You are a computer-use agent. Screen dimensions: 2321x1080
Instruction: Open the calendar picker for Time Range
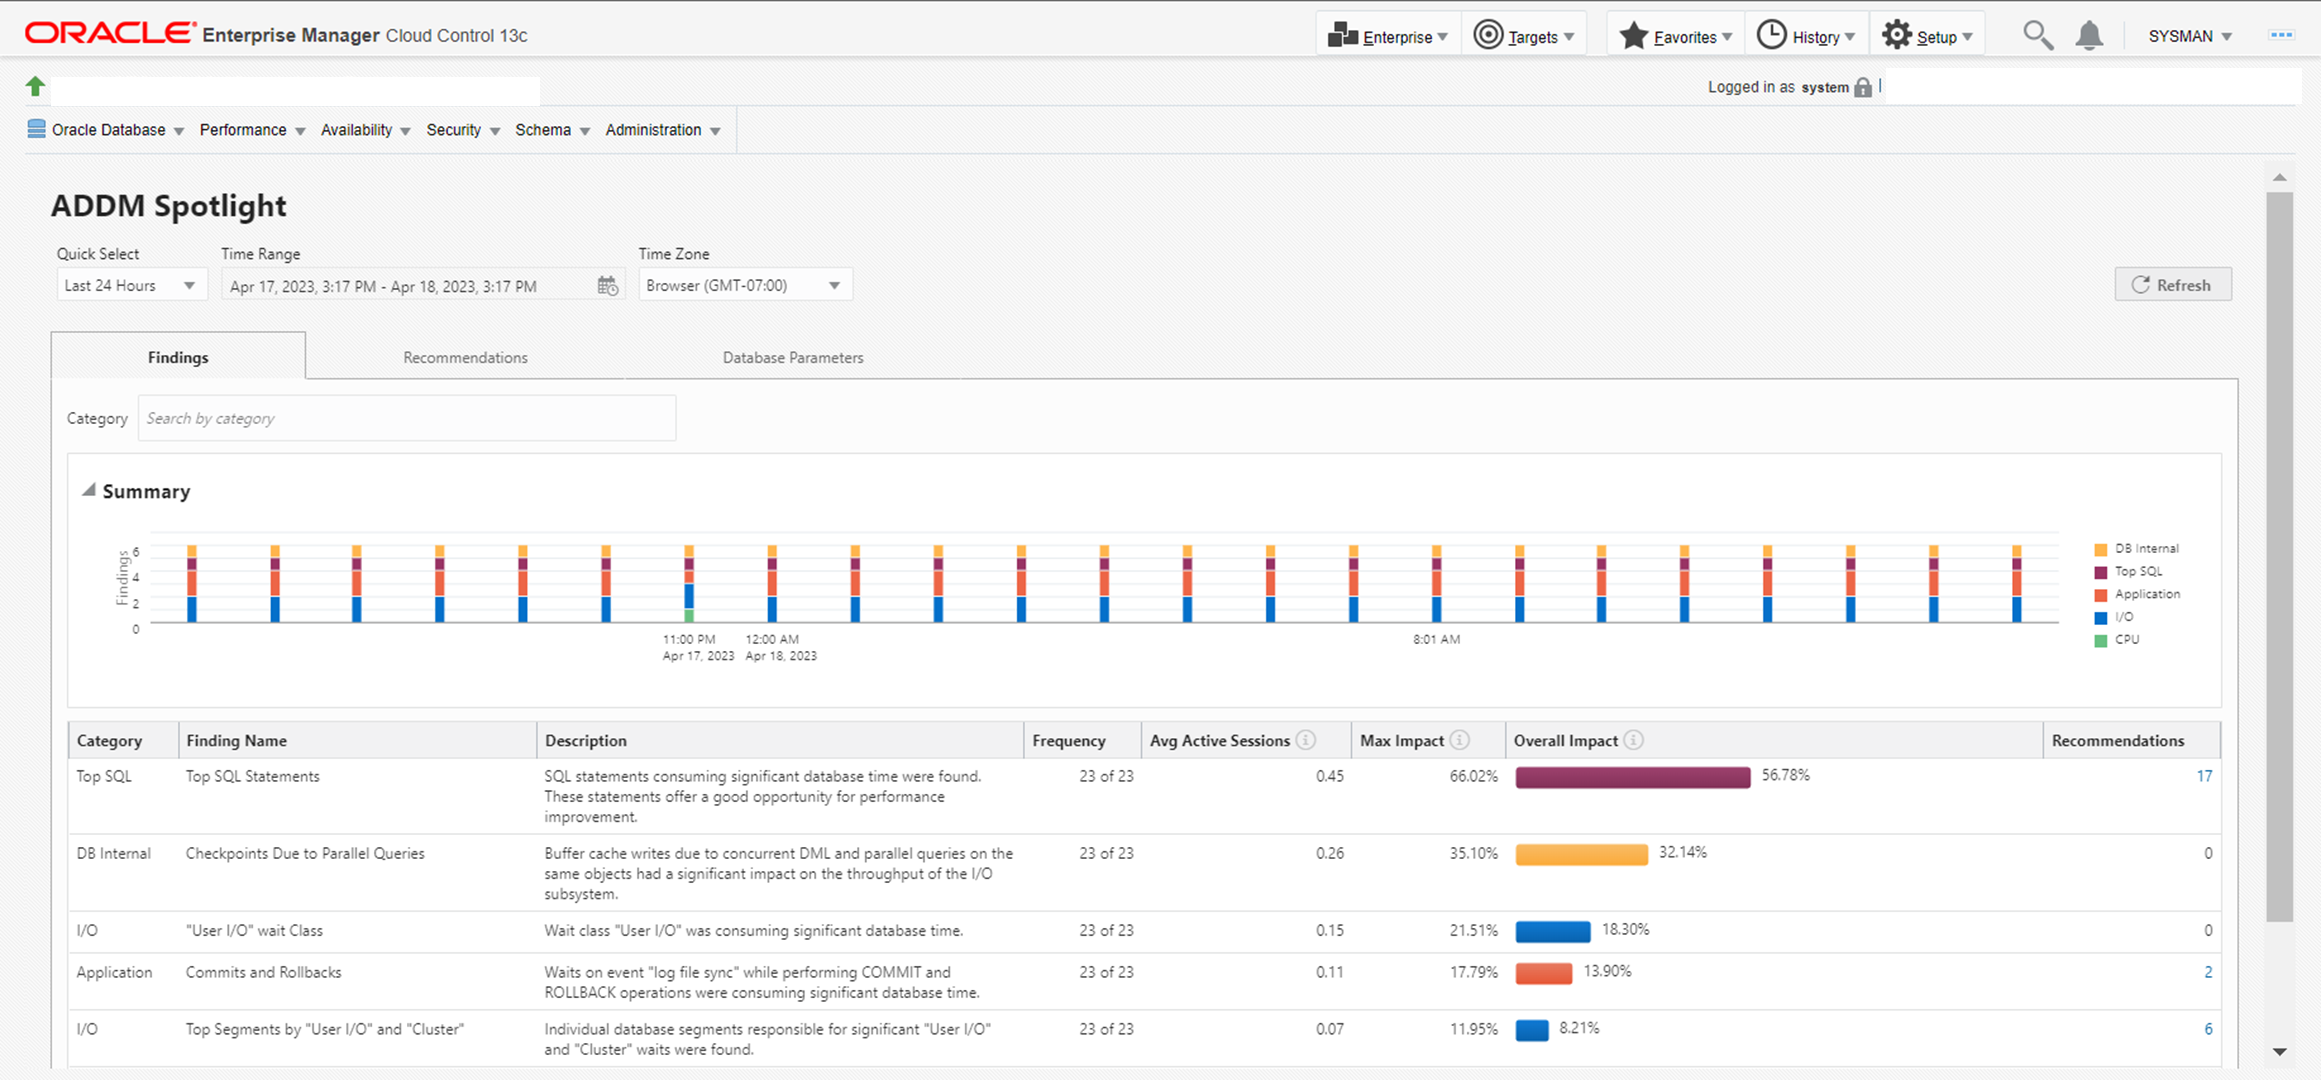(607, 286)
